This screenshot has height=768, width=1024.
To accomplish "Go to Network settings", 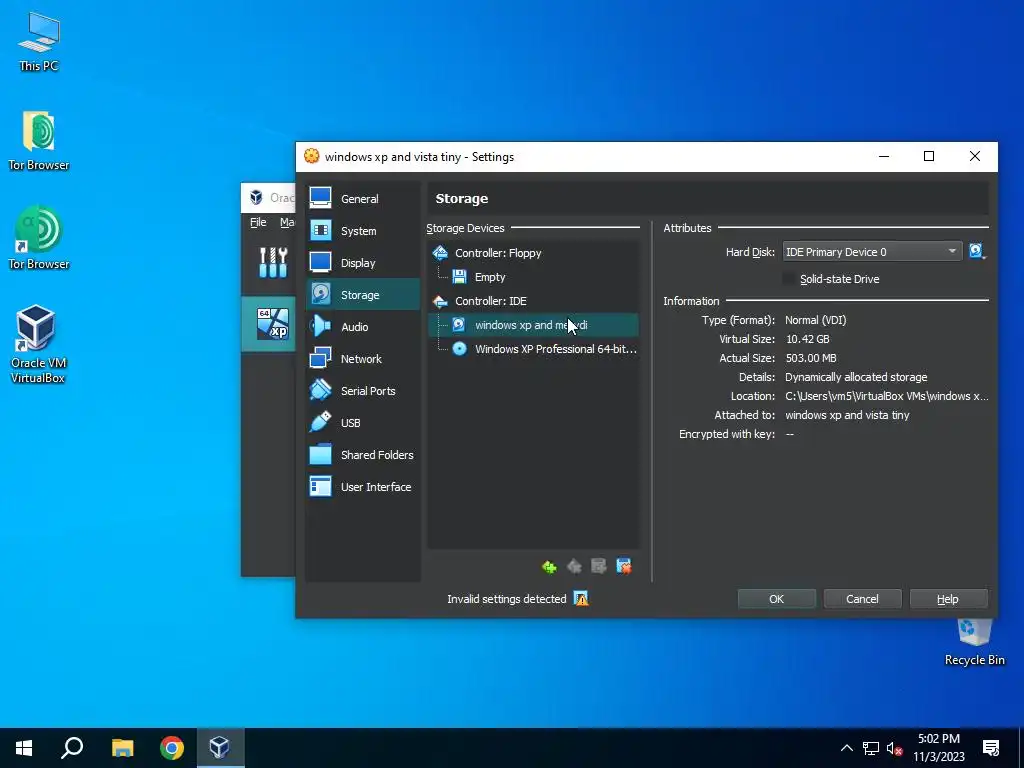I will point(362,359).
